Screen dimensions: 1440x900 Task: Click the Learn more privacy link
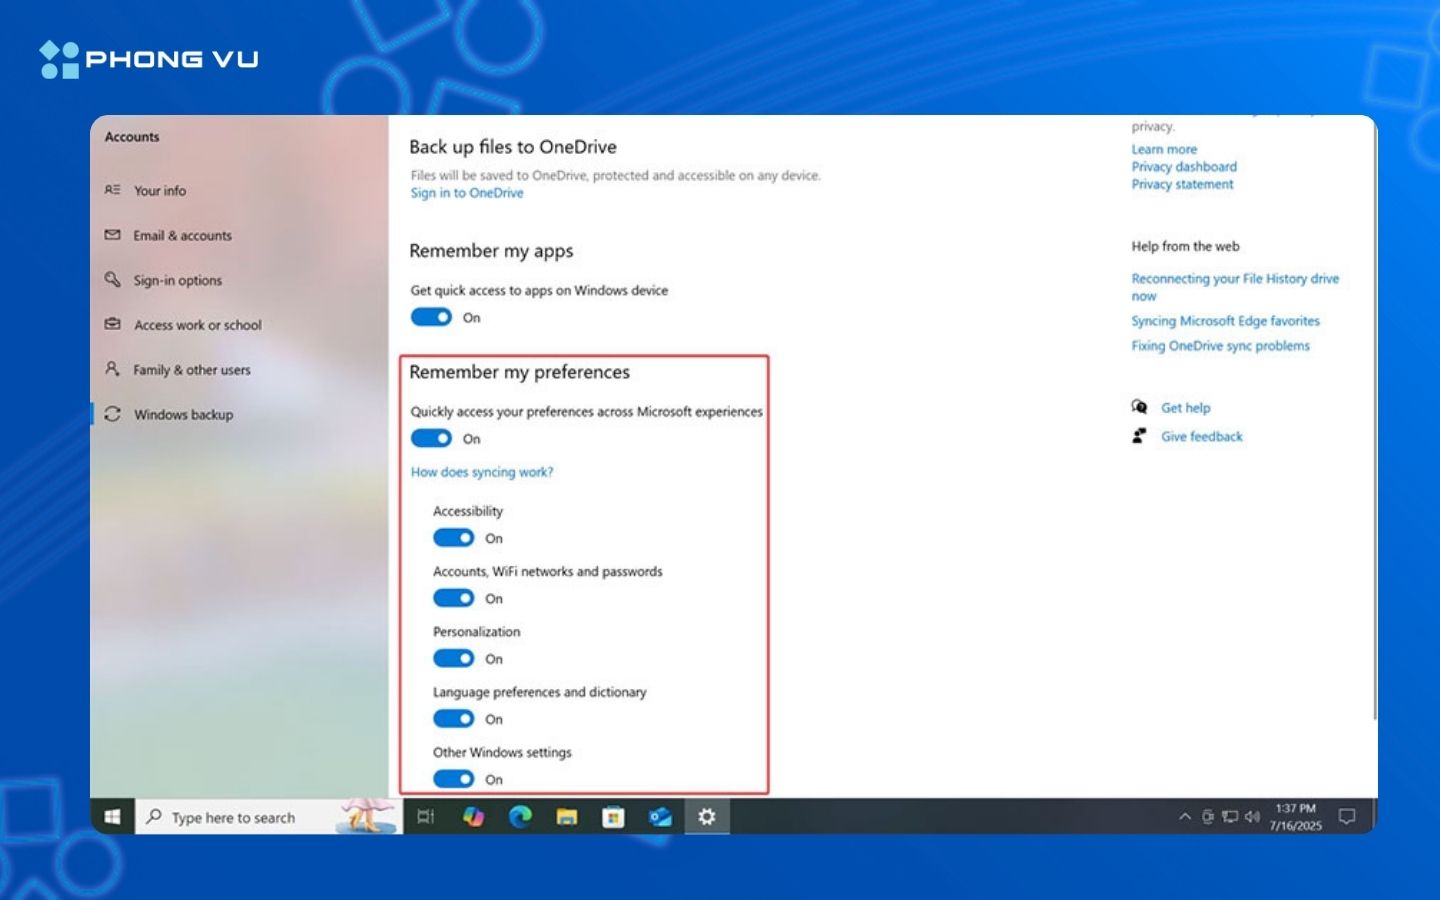pos(1164,149)
